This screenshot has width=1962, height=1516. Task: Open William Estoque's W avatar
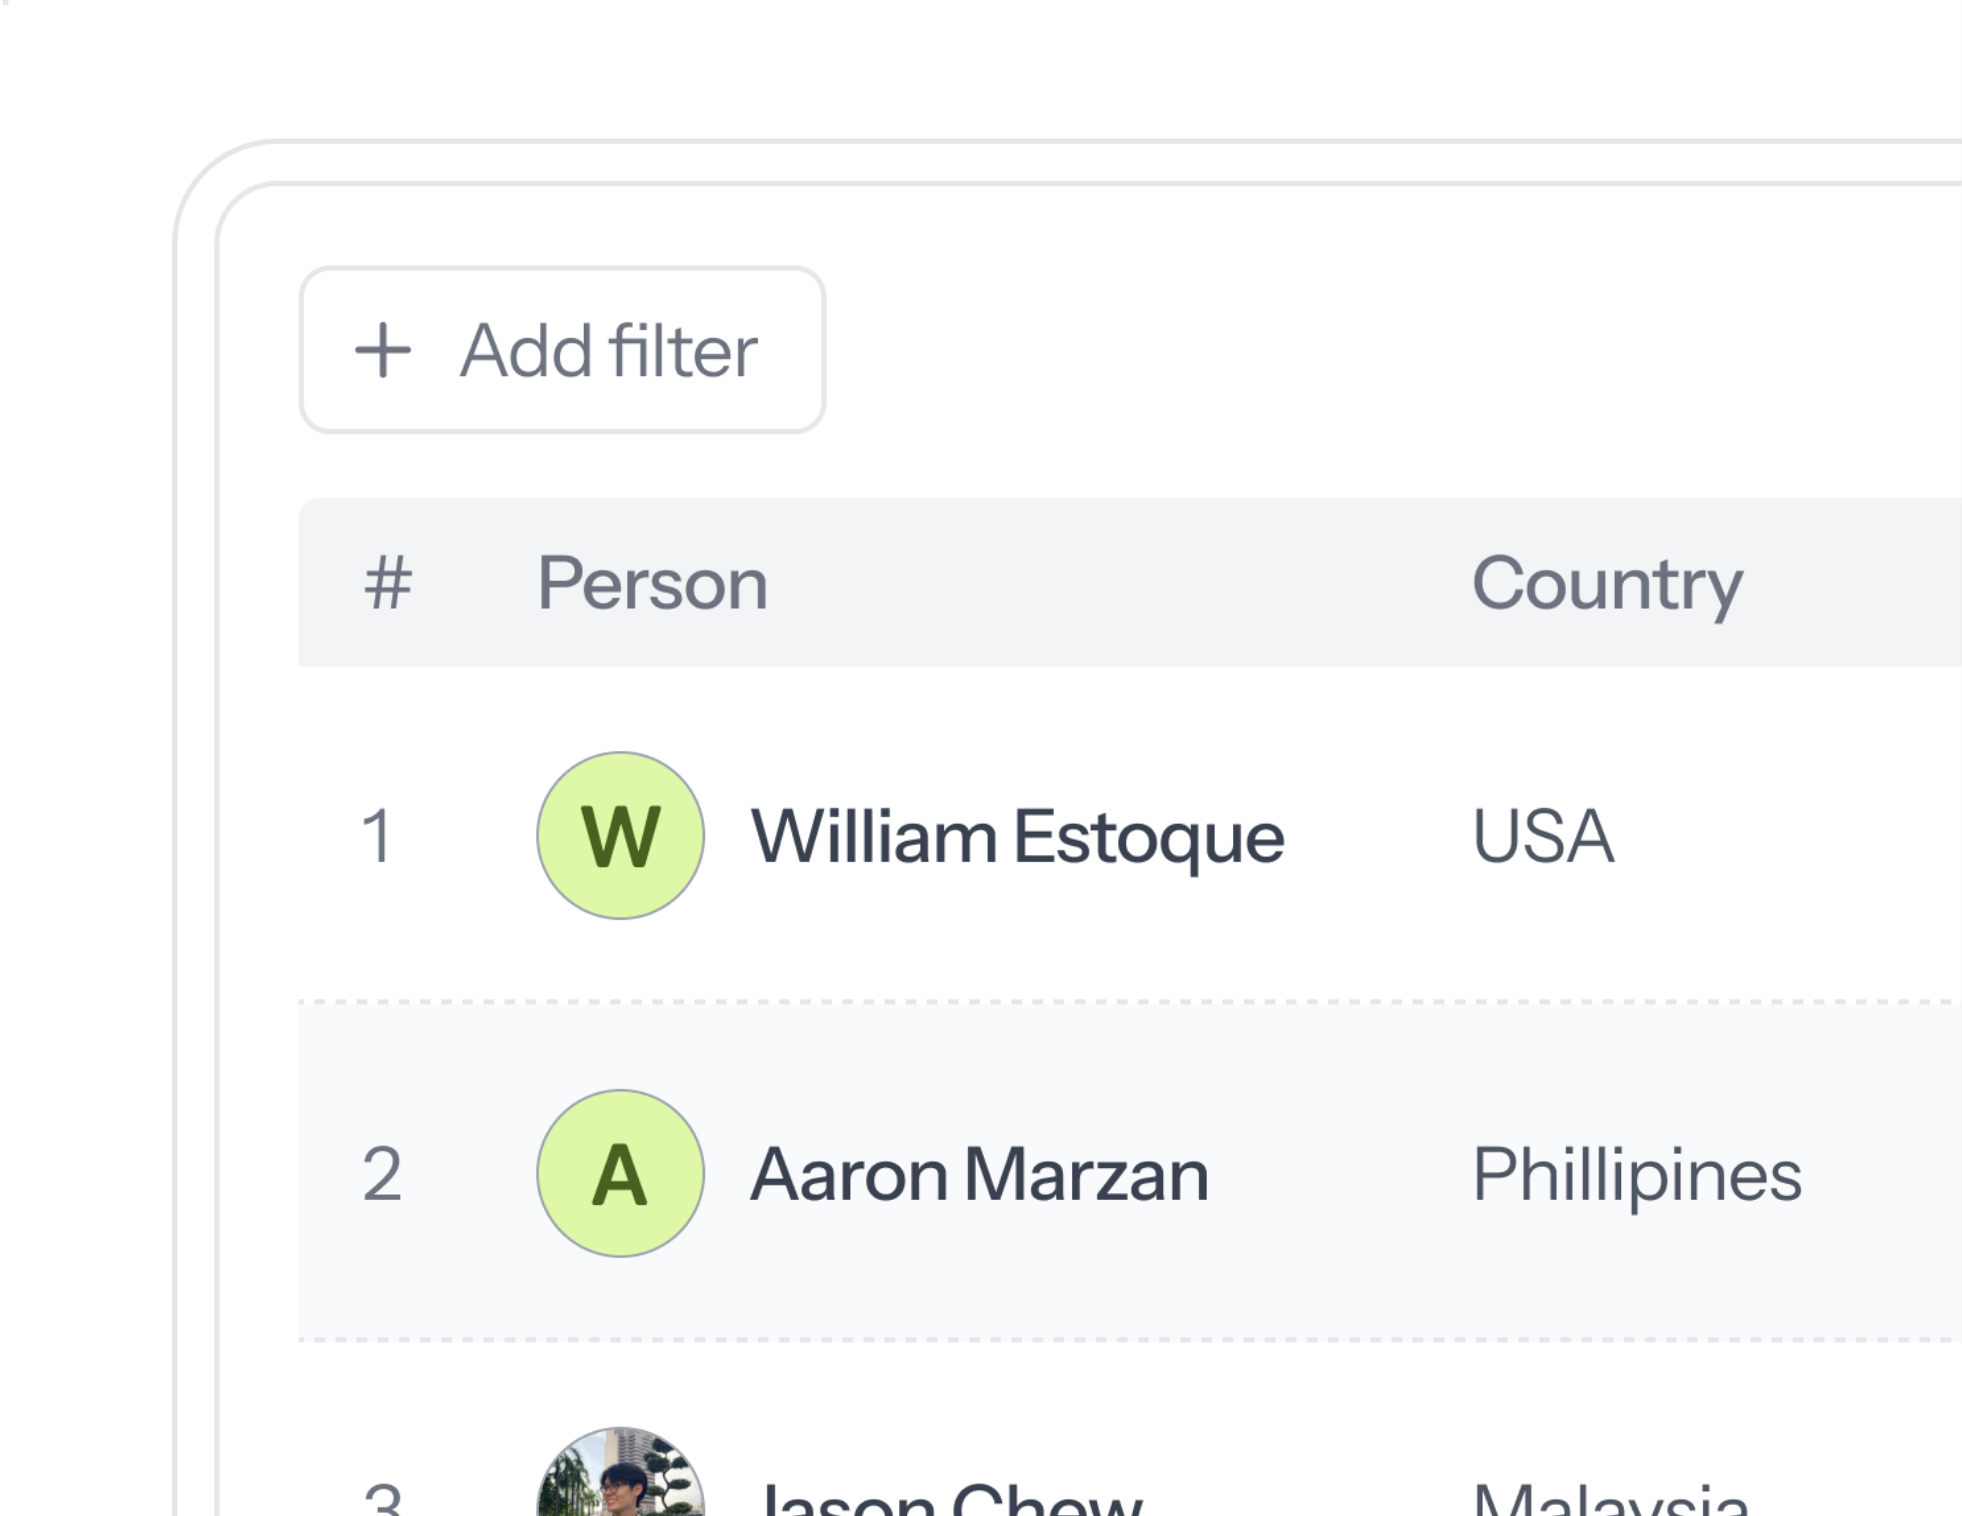(621, 836)
